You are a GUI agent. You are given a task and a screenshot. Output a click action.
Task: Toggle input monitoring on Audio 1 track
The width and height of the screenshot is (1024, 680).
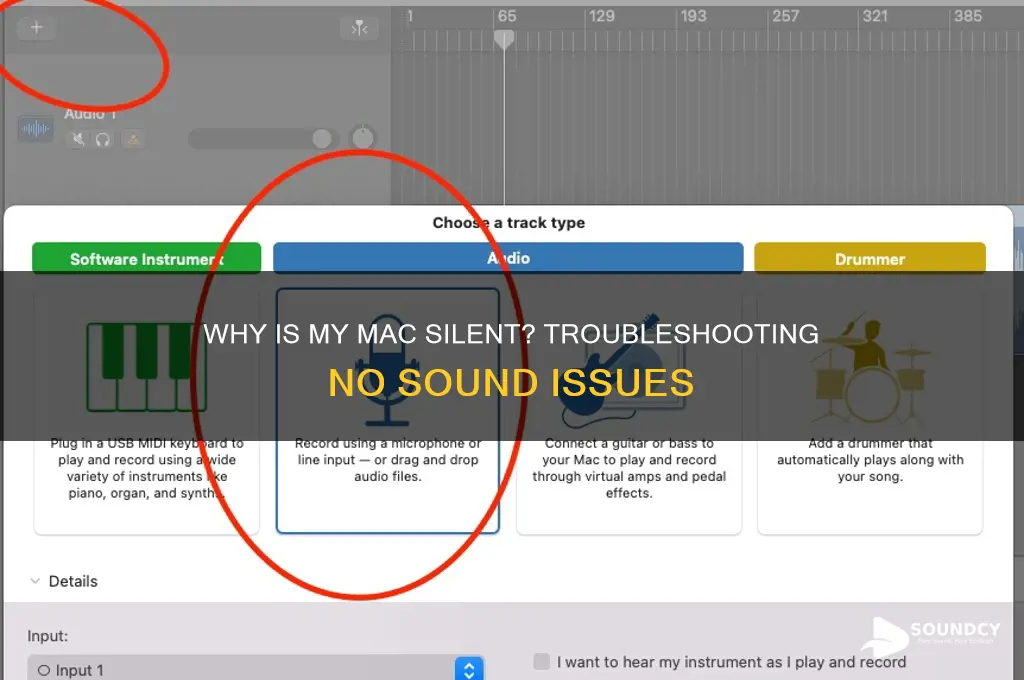click(x=133, y=139)
